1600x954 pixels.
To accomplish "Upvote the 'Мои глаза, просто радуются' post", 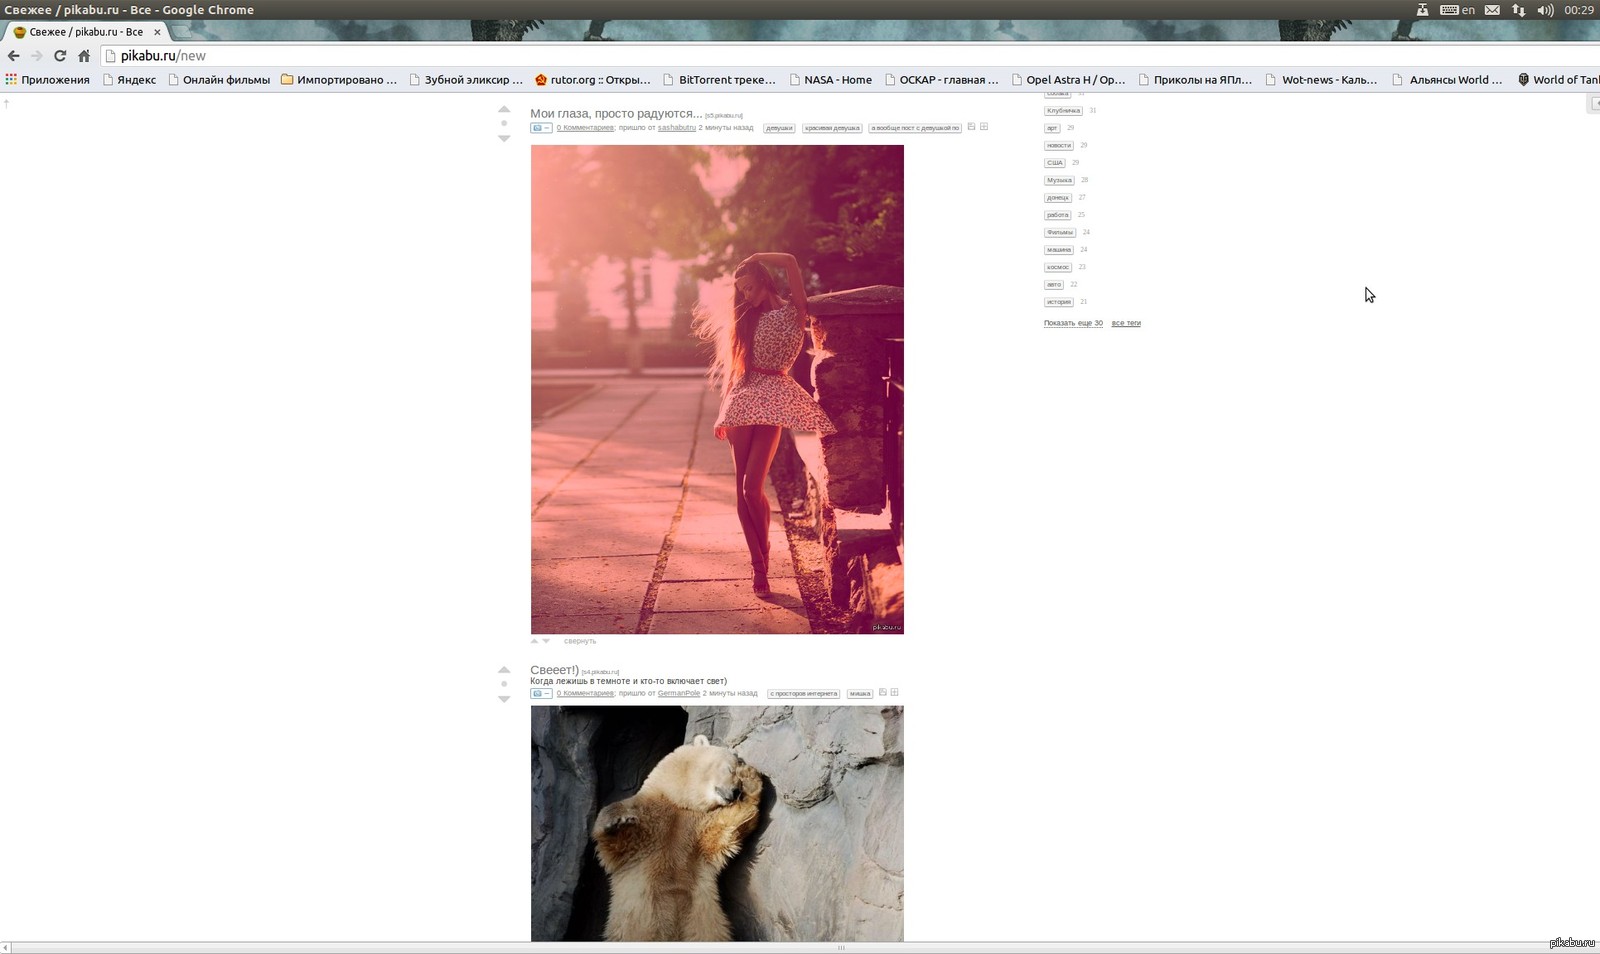I will tap(504, 109).
